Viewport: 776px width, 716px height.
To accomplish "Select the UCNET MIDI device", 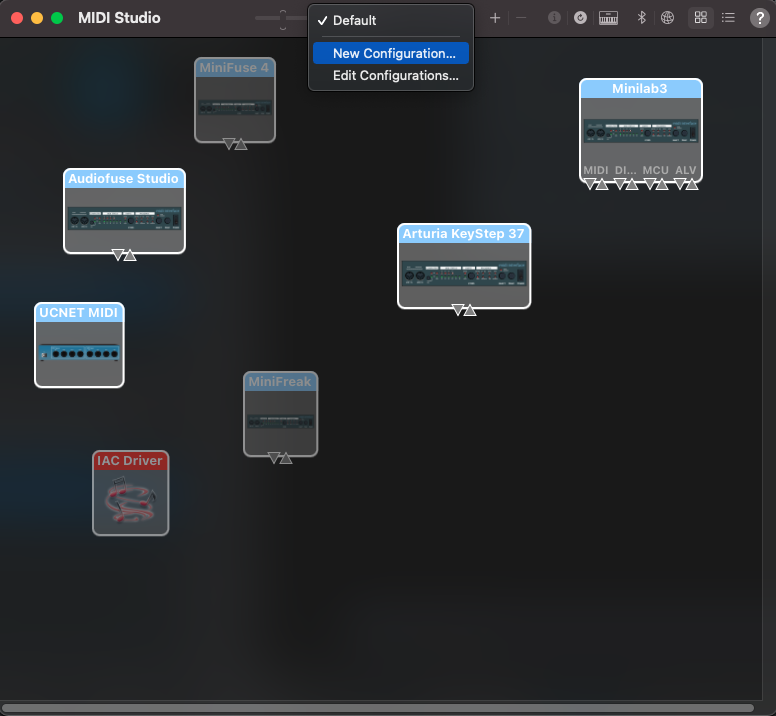I will tap(79, 345).
